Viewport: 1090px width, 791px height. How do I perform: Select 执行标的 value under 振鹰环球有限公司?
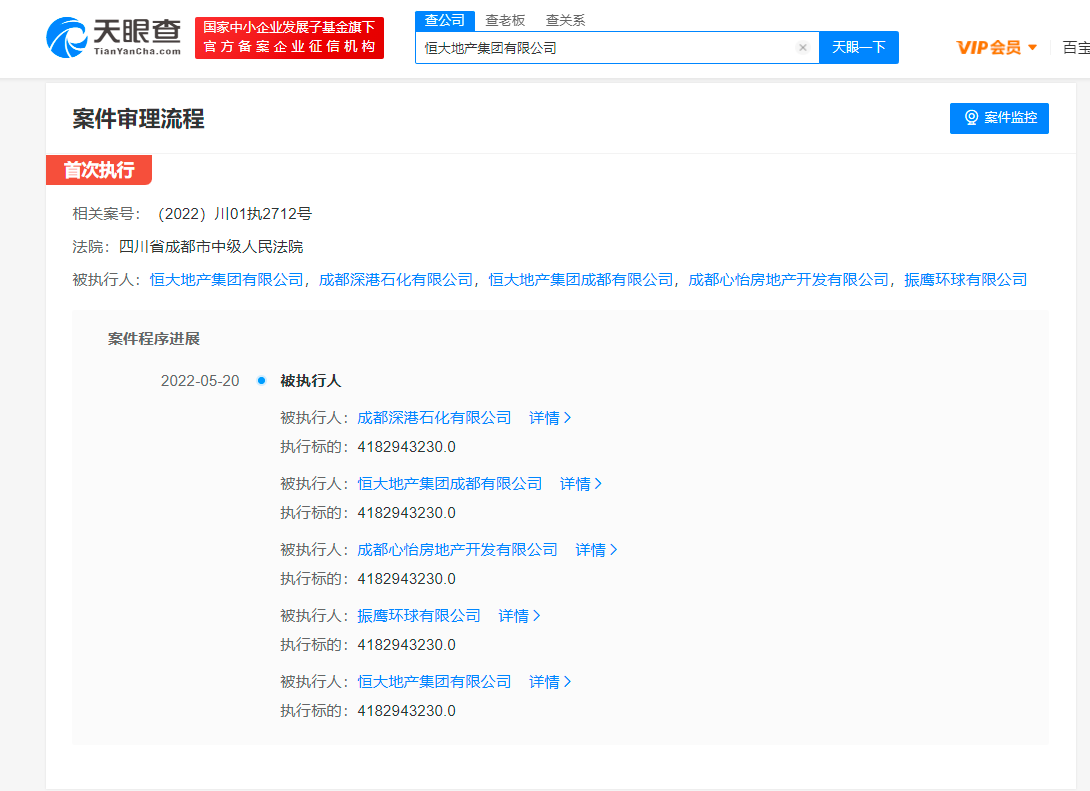click(407, 645)
